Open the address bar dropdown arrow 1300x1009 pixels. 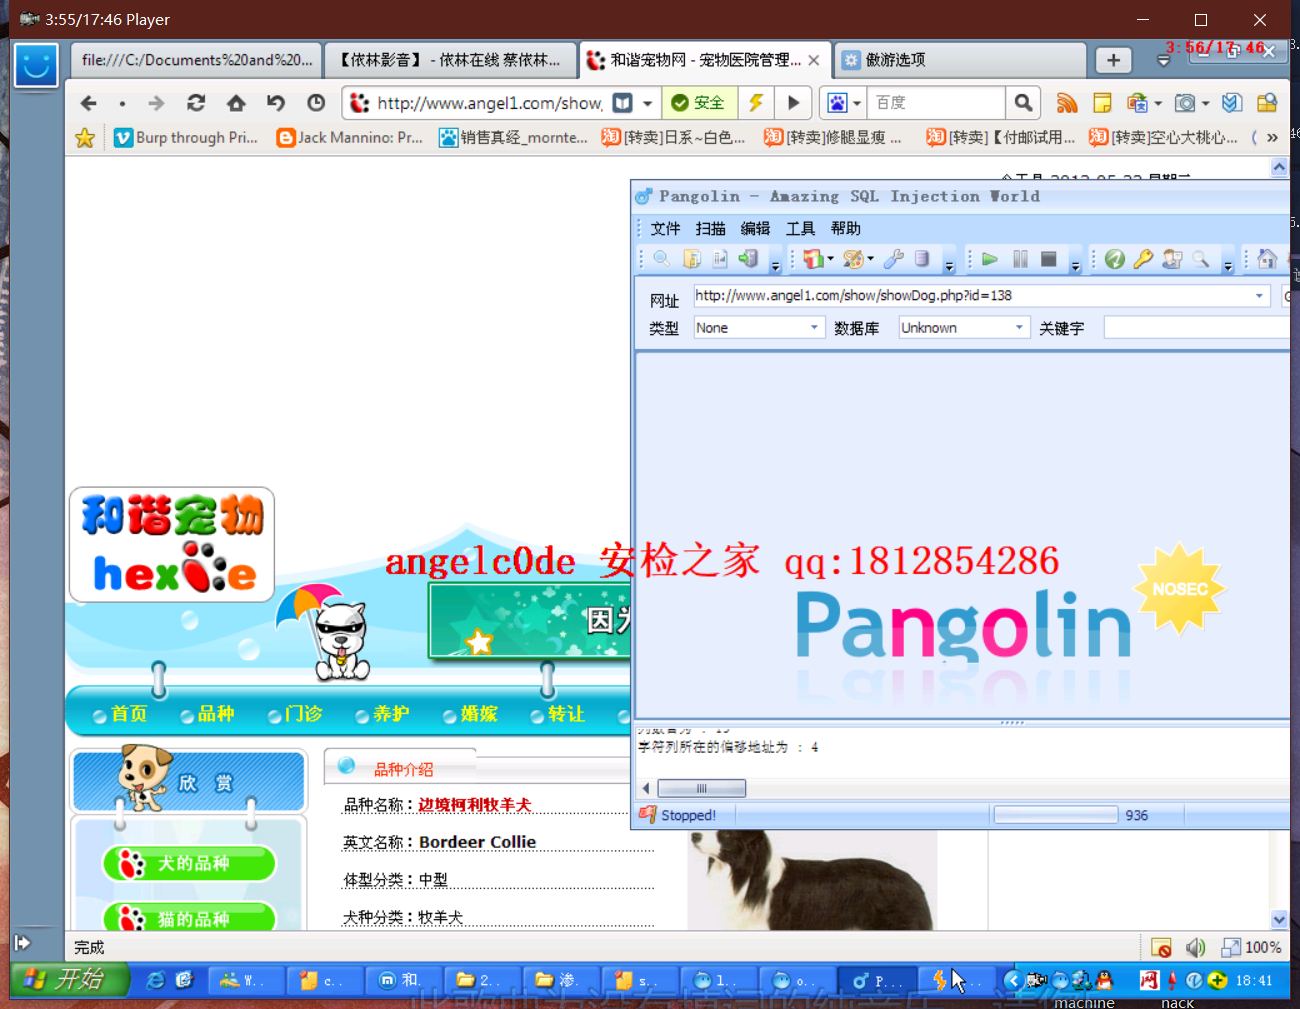pos(647,103)
